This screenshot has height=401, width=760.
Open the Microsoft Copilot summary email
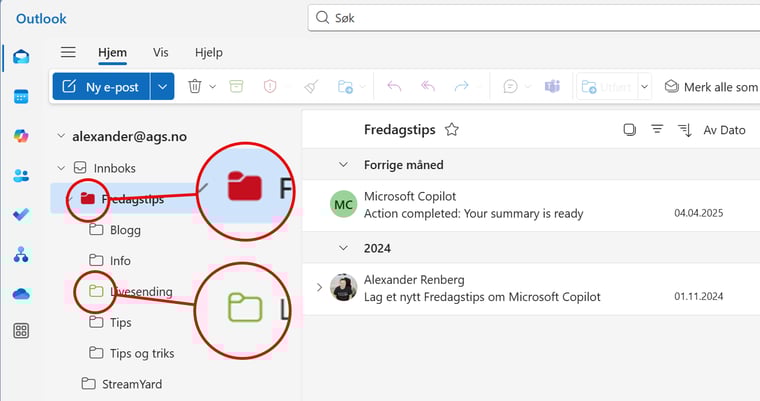pyautogui.click(x=531, y=205)
